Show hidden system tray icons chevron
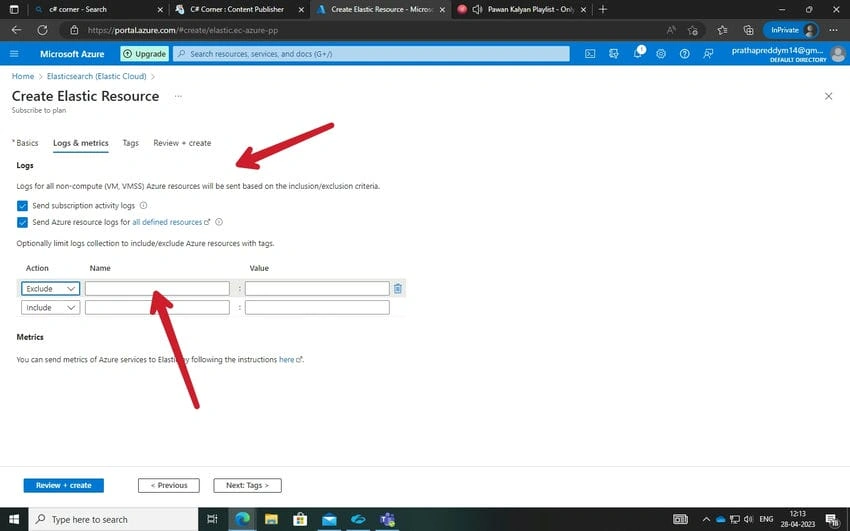Screen dimensions: 850x531 coord(706,519)
